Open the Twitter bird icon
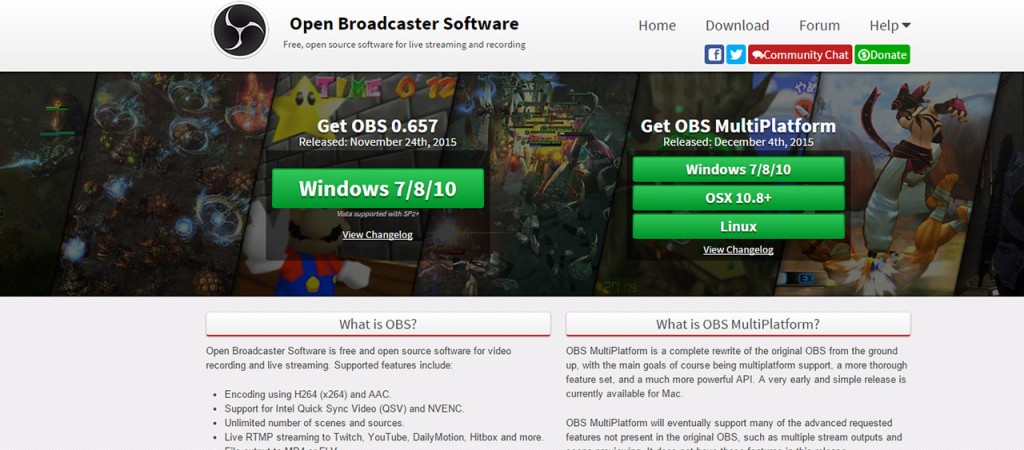 (736, 55)
